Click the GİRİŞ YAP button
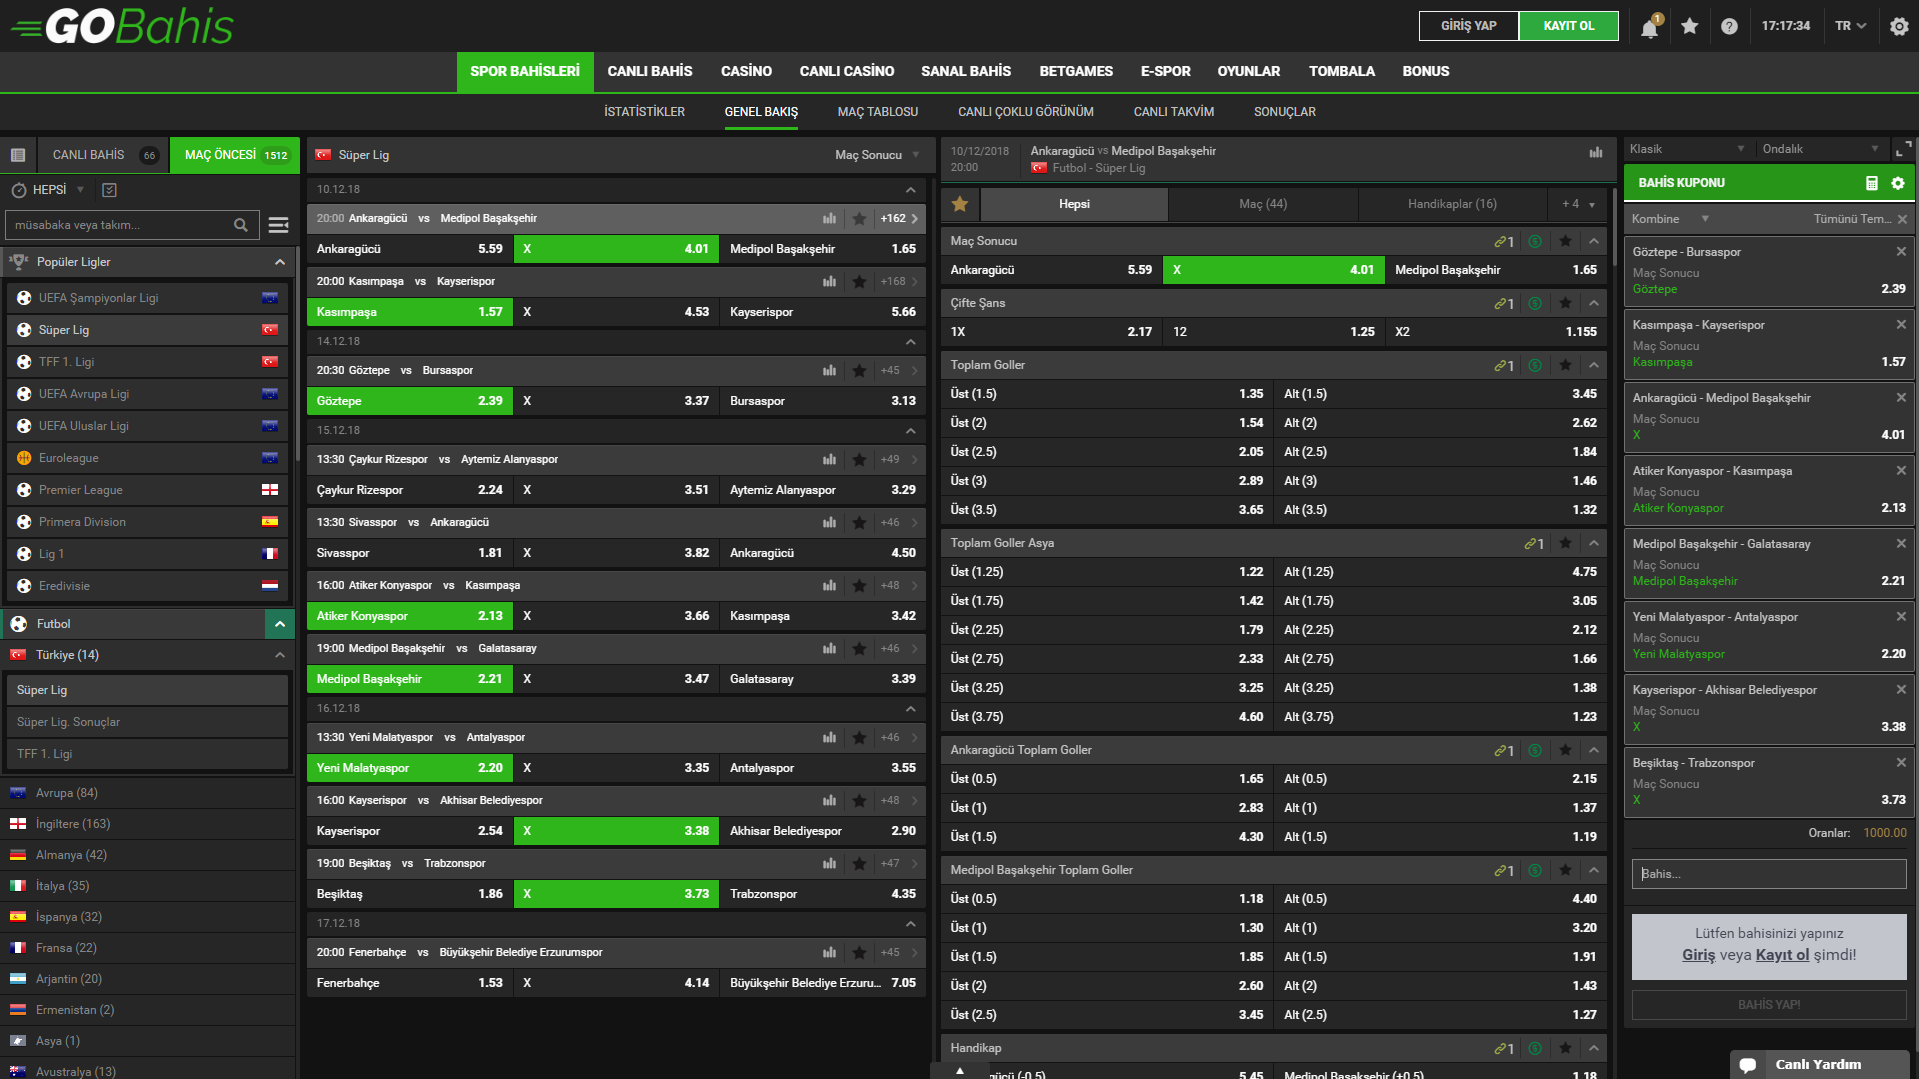The width and height of the screenshot is (1919, 1079). click(x=1468, y=26)
